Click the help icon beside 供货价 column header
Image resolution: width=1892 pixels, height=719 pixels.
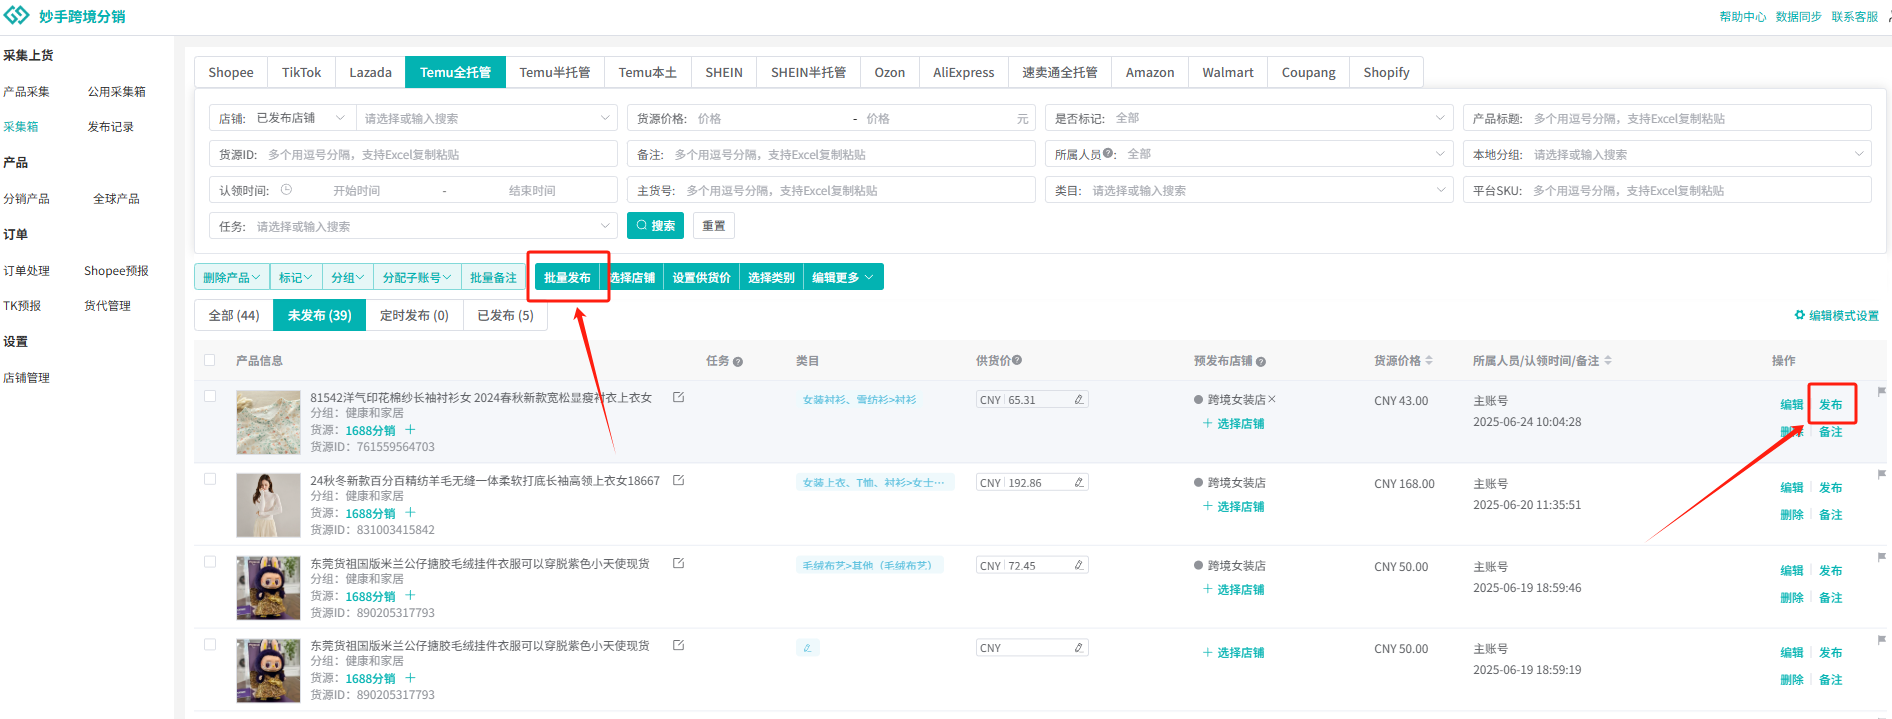1017,360
